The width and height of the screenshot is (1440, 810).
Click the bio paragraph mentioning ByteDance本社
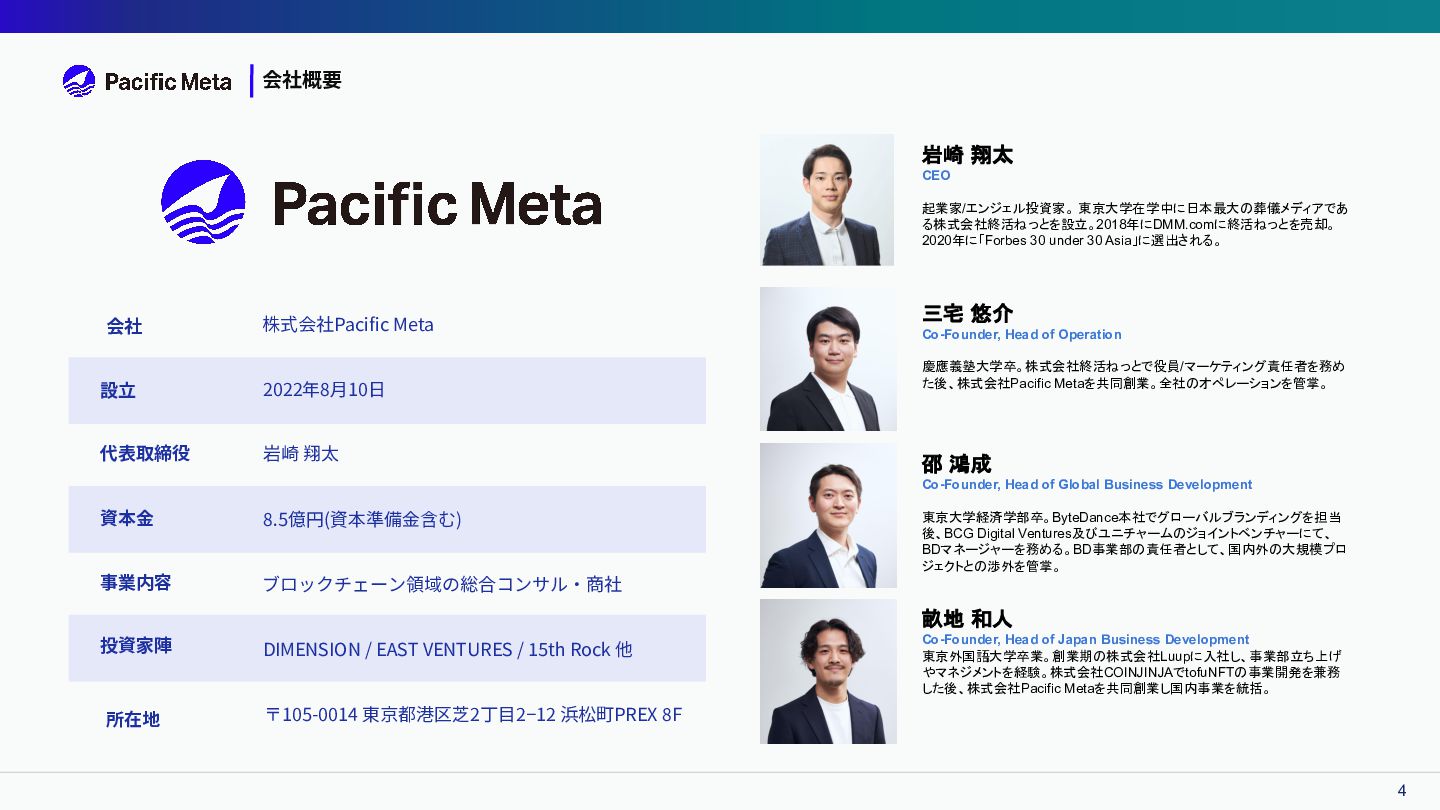click(x=1135, y=542)
